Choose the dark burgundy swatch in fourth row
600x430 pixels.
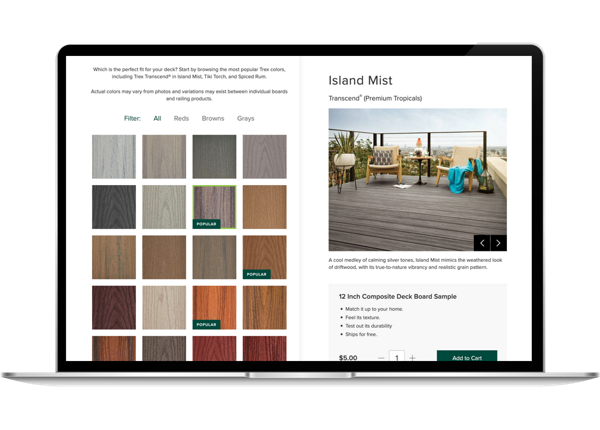114,308
